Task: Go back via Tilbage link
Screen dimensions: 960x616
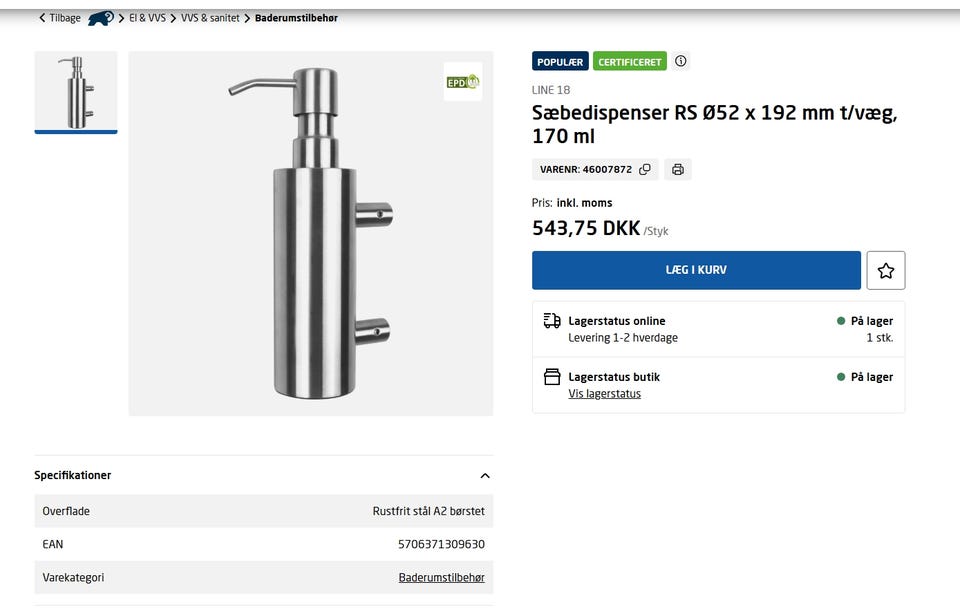Action: click(60, 18)
